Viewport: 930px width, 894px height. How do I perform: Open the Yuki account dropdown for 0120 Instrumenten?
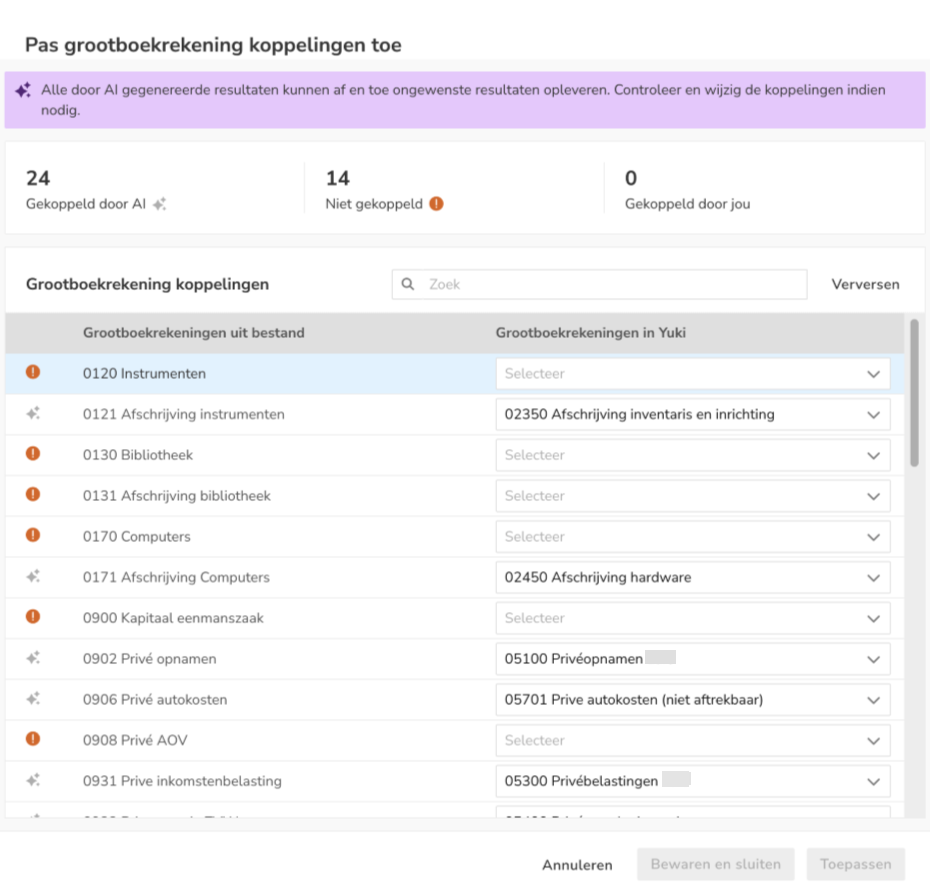coord(692,374)
